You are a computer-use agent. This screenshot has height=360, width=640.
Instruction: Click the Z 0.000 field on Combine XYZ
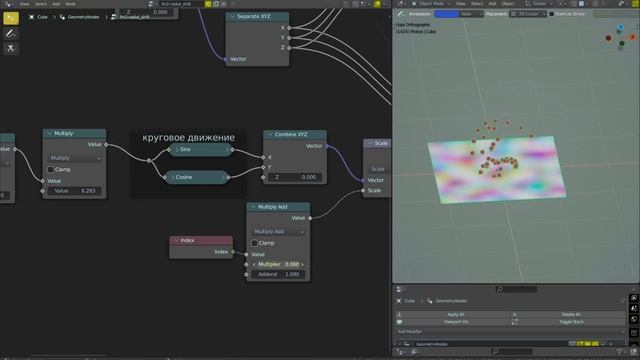point(295,177)
